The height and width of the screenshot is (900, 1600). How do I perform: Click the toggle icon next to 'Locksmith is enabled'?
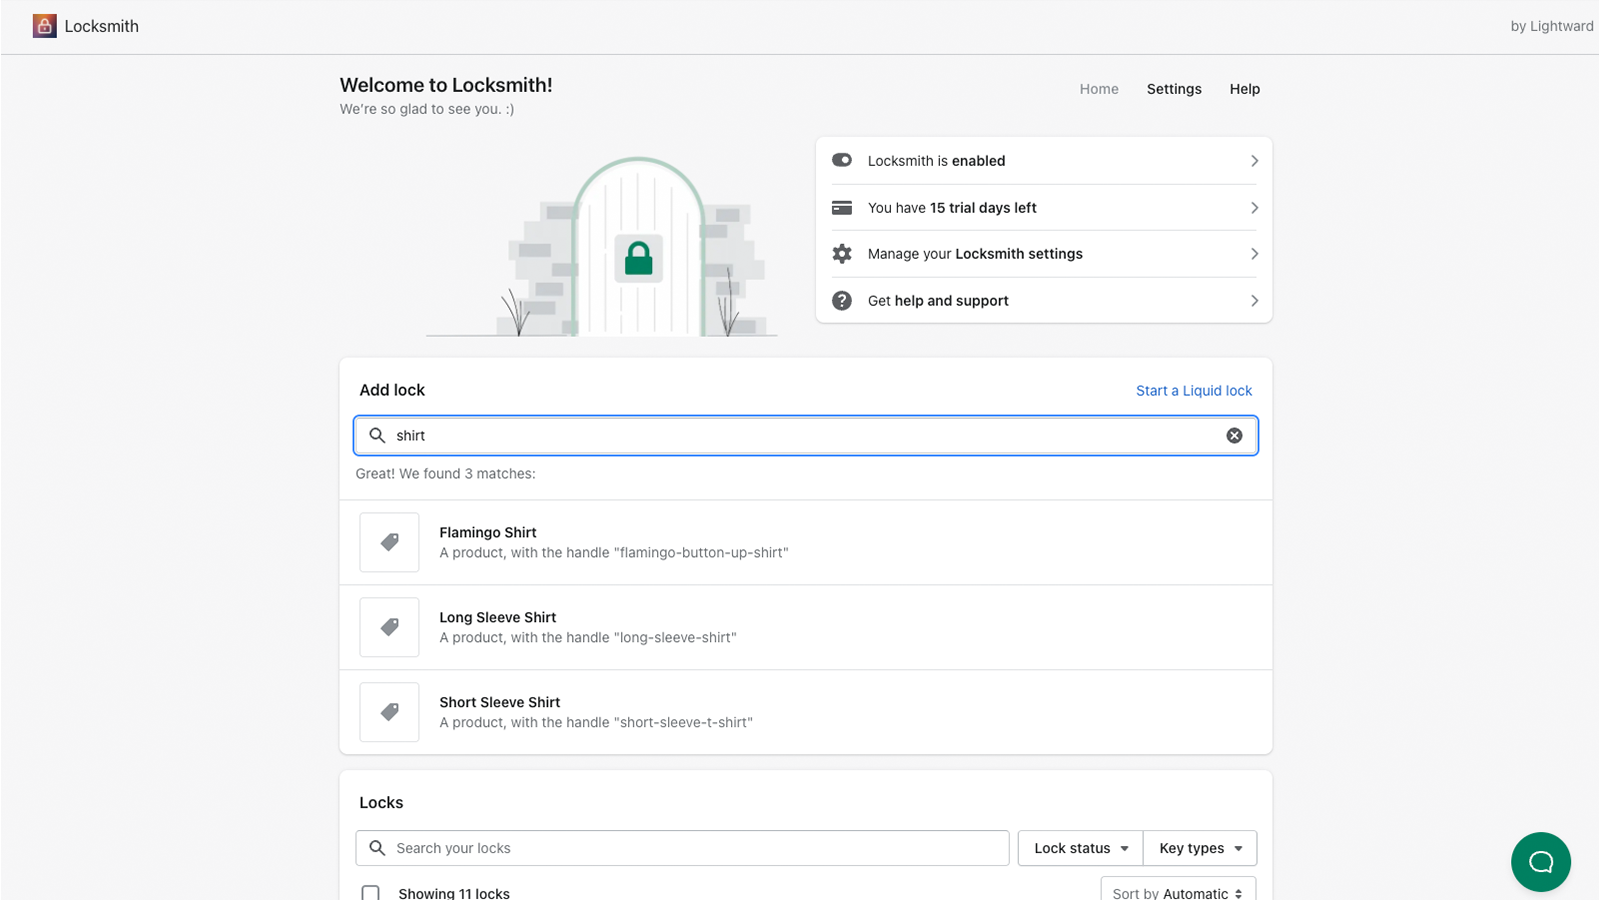pyautogui.click(x=843, y=160)
